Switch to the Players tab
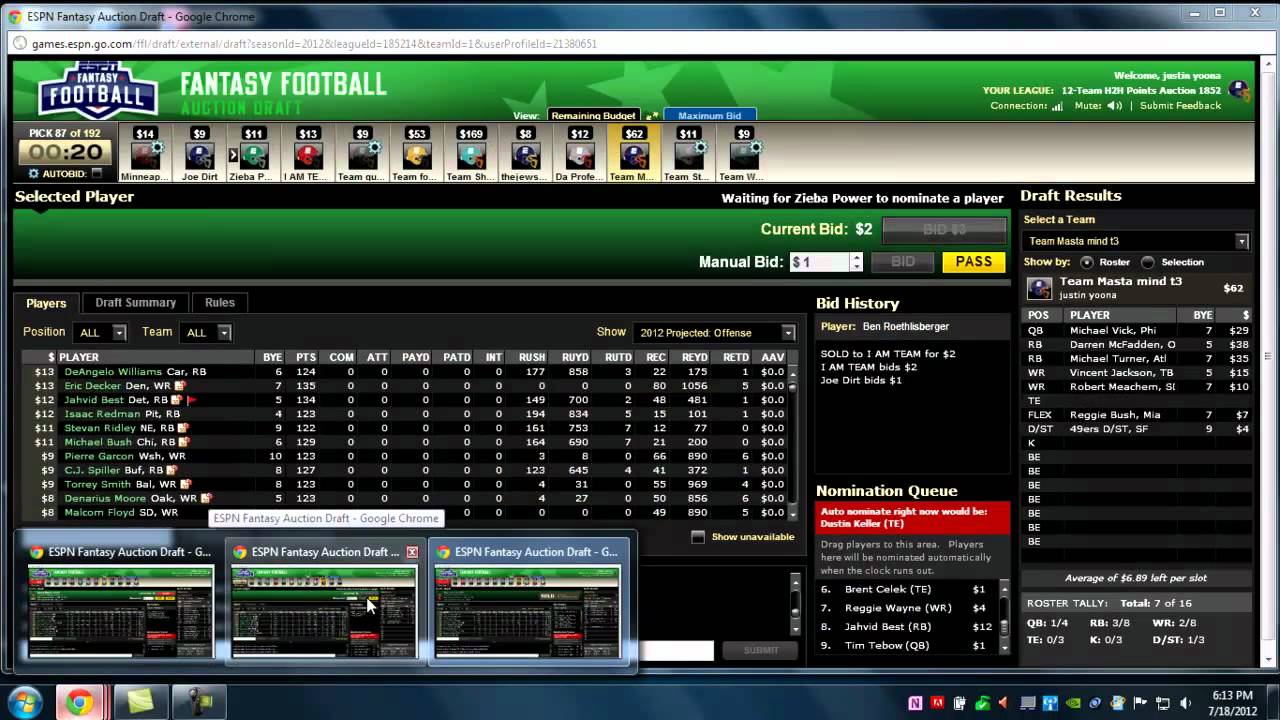Screen dimensions: 1280x720 click(x=46, y=303)
